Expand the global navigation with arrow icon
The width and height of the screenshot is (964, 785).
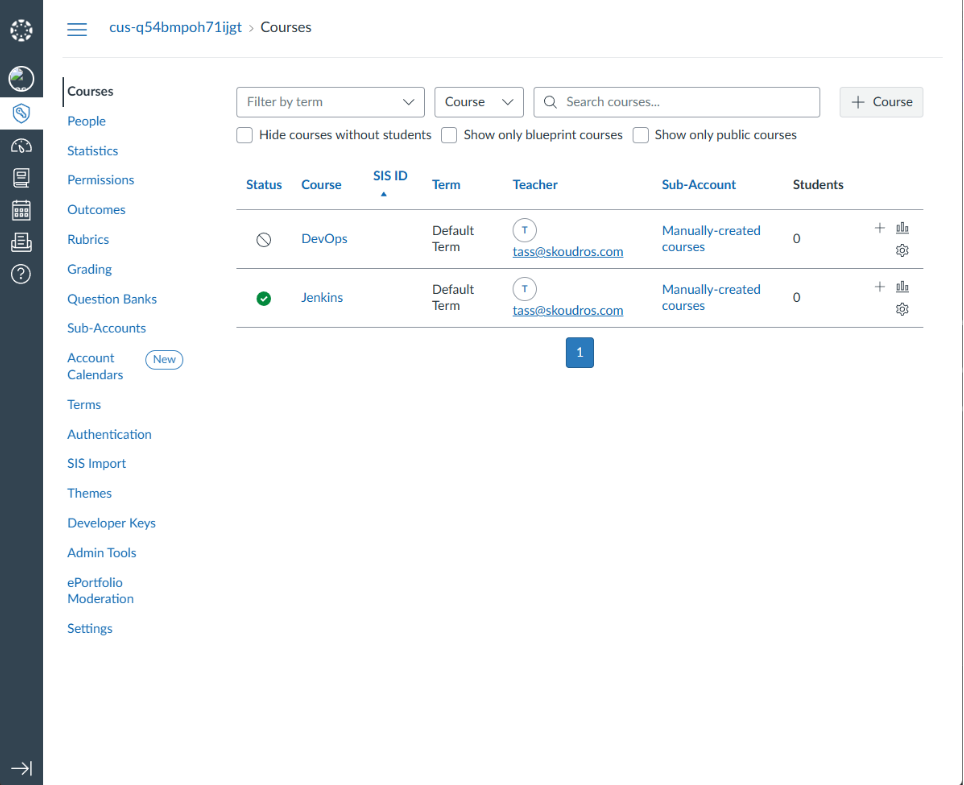click(22, 768)
